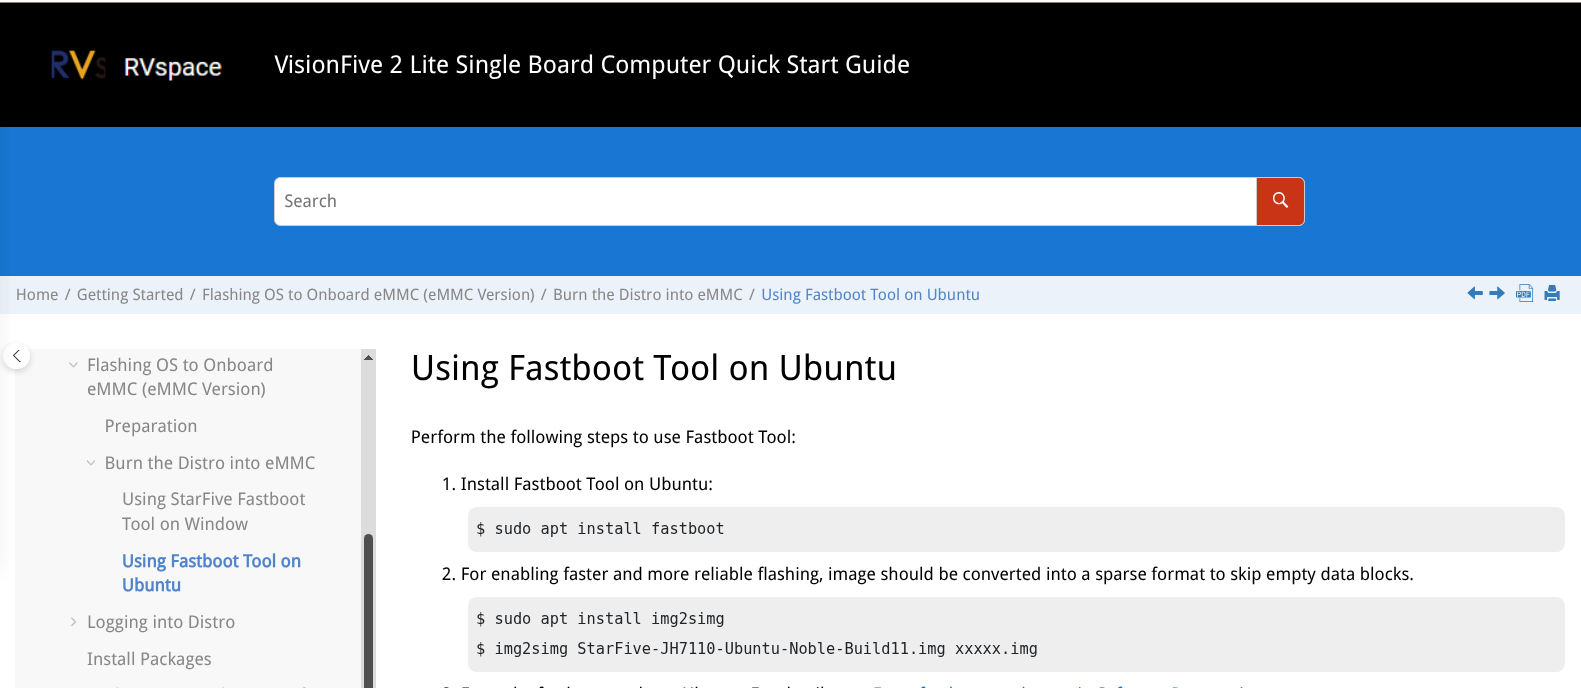Go to the previous topic arrow
This screenshot has width=1581, height=688.
point(1475,293)
